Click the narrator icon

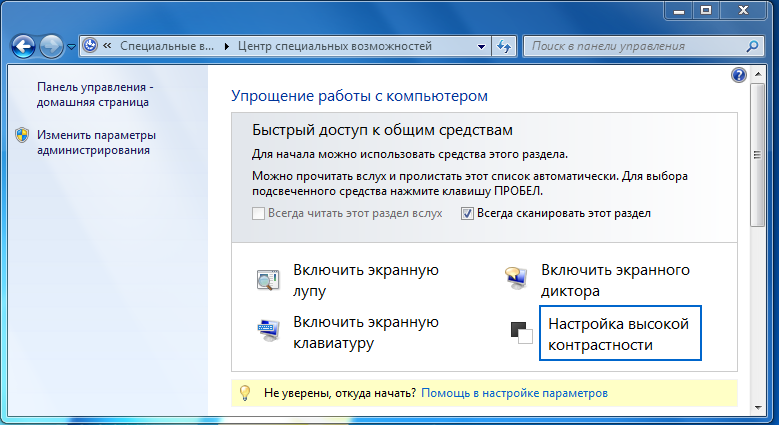tap(516, 278)
